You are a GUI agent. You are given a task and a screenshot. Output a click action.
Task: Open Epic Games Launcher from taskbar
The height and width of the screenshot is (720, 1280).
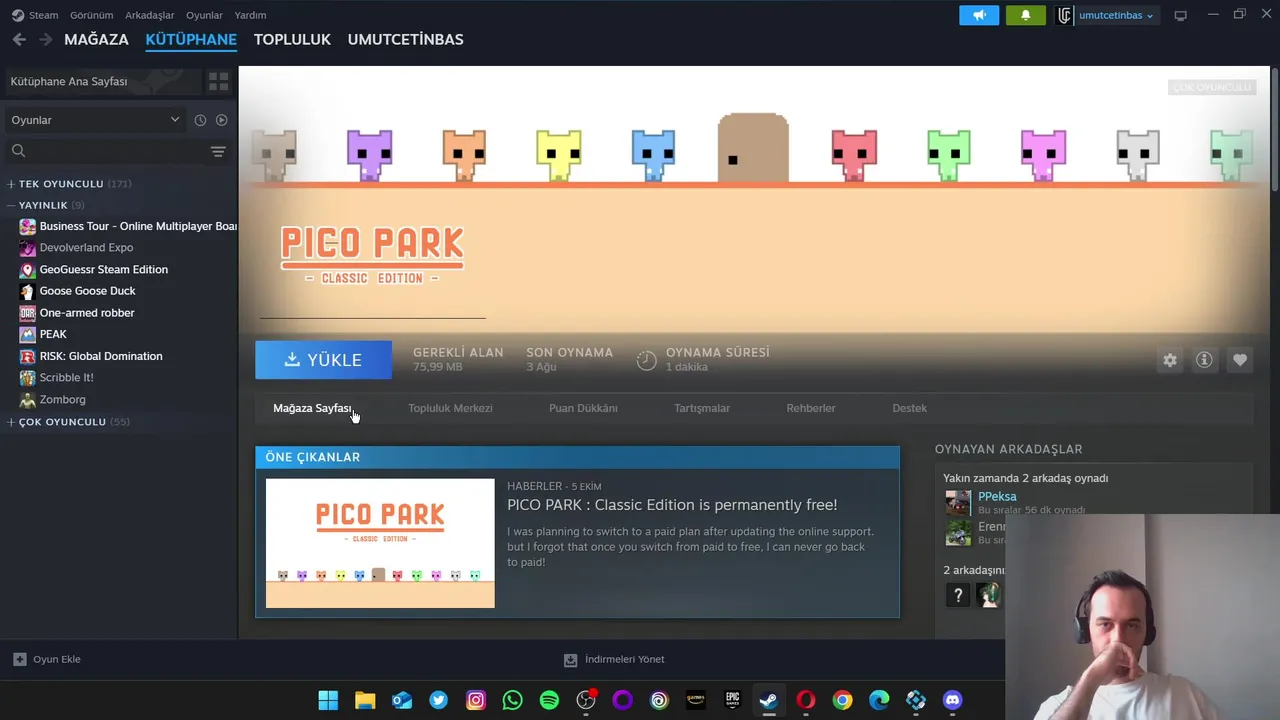(732, 700)
